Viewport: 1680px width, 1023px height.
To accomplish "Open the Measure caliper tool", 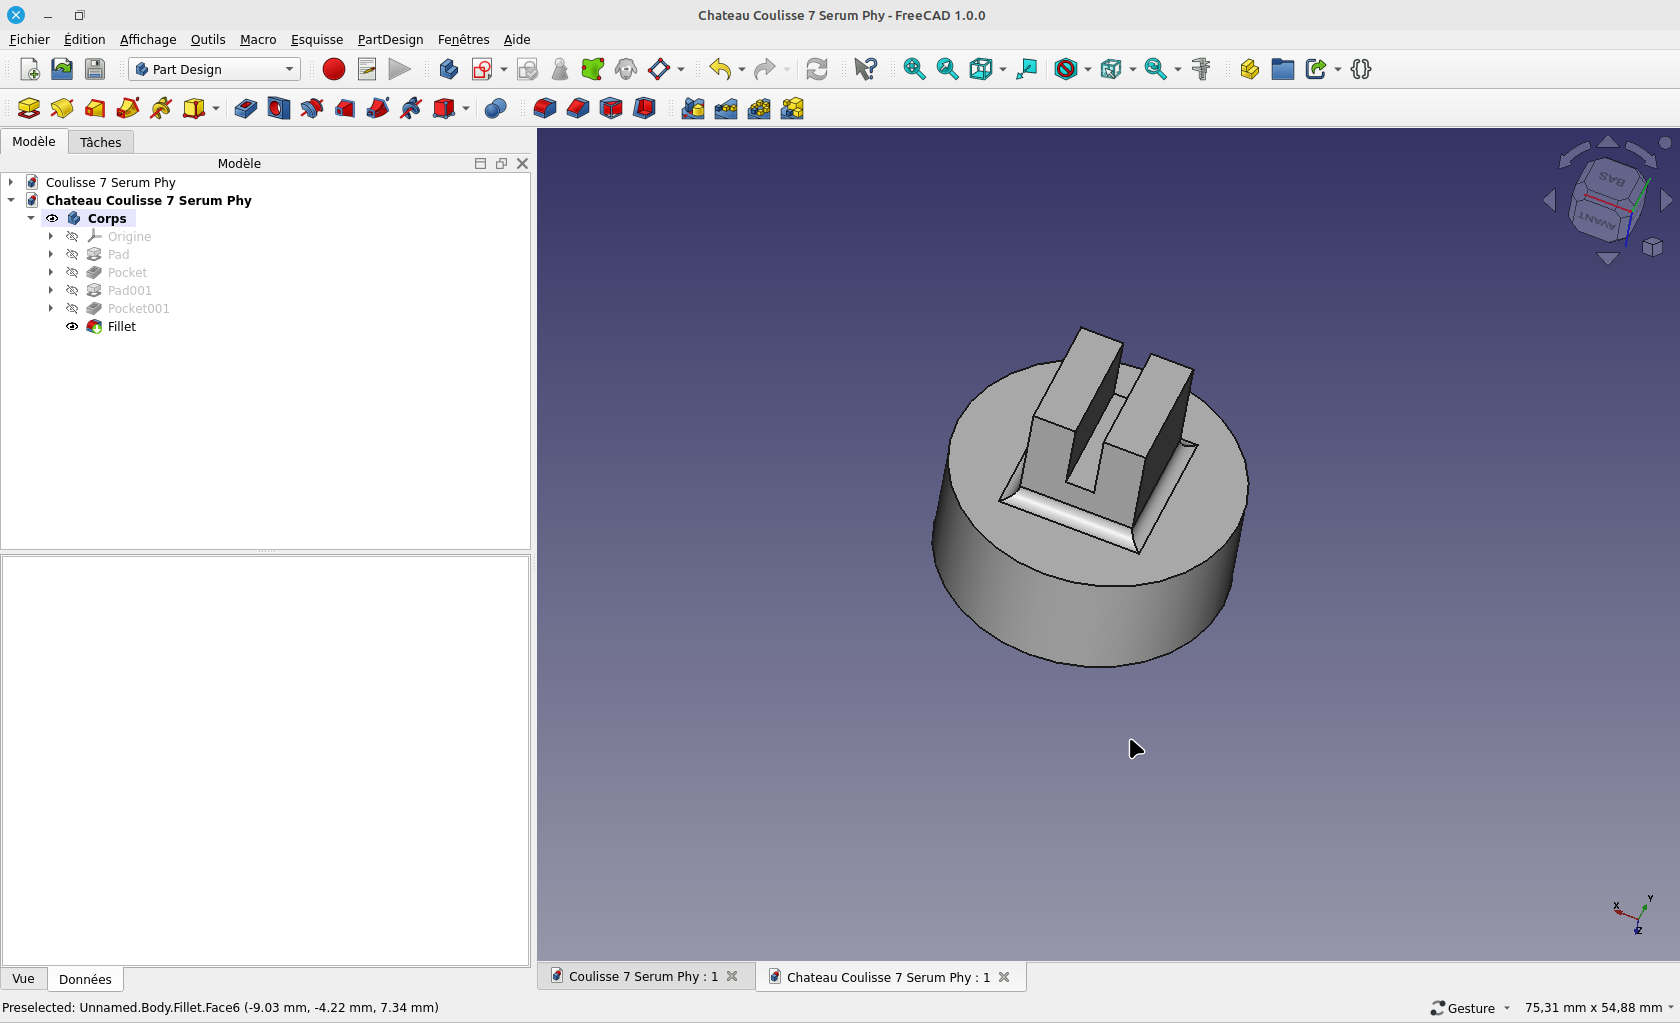I will tap(1201, 69).
